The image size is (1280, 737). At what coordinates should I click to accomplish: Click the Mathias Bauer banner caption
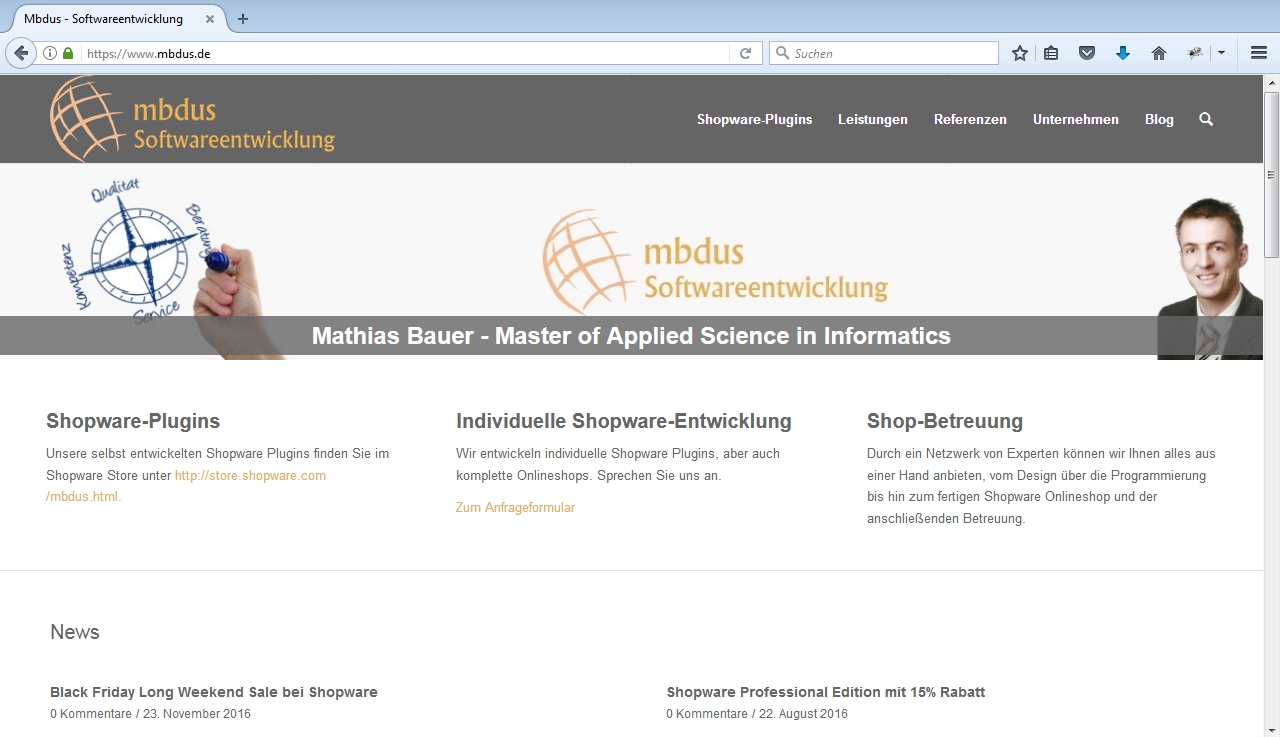click(x=631, y=336)
